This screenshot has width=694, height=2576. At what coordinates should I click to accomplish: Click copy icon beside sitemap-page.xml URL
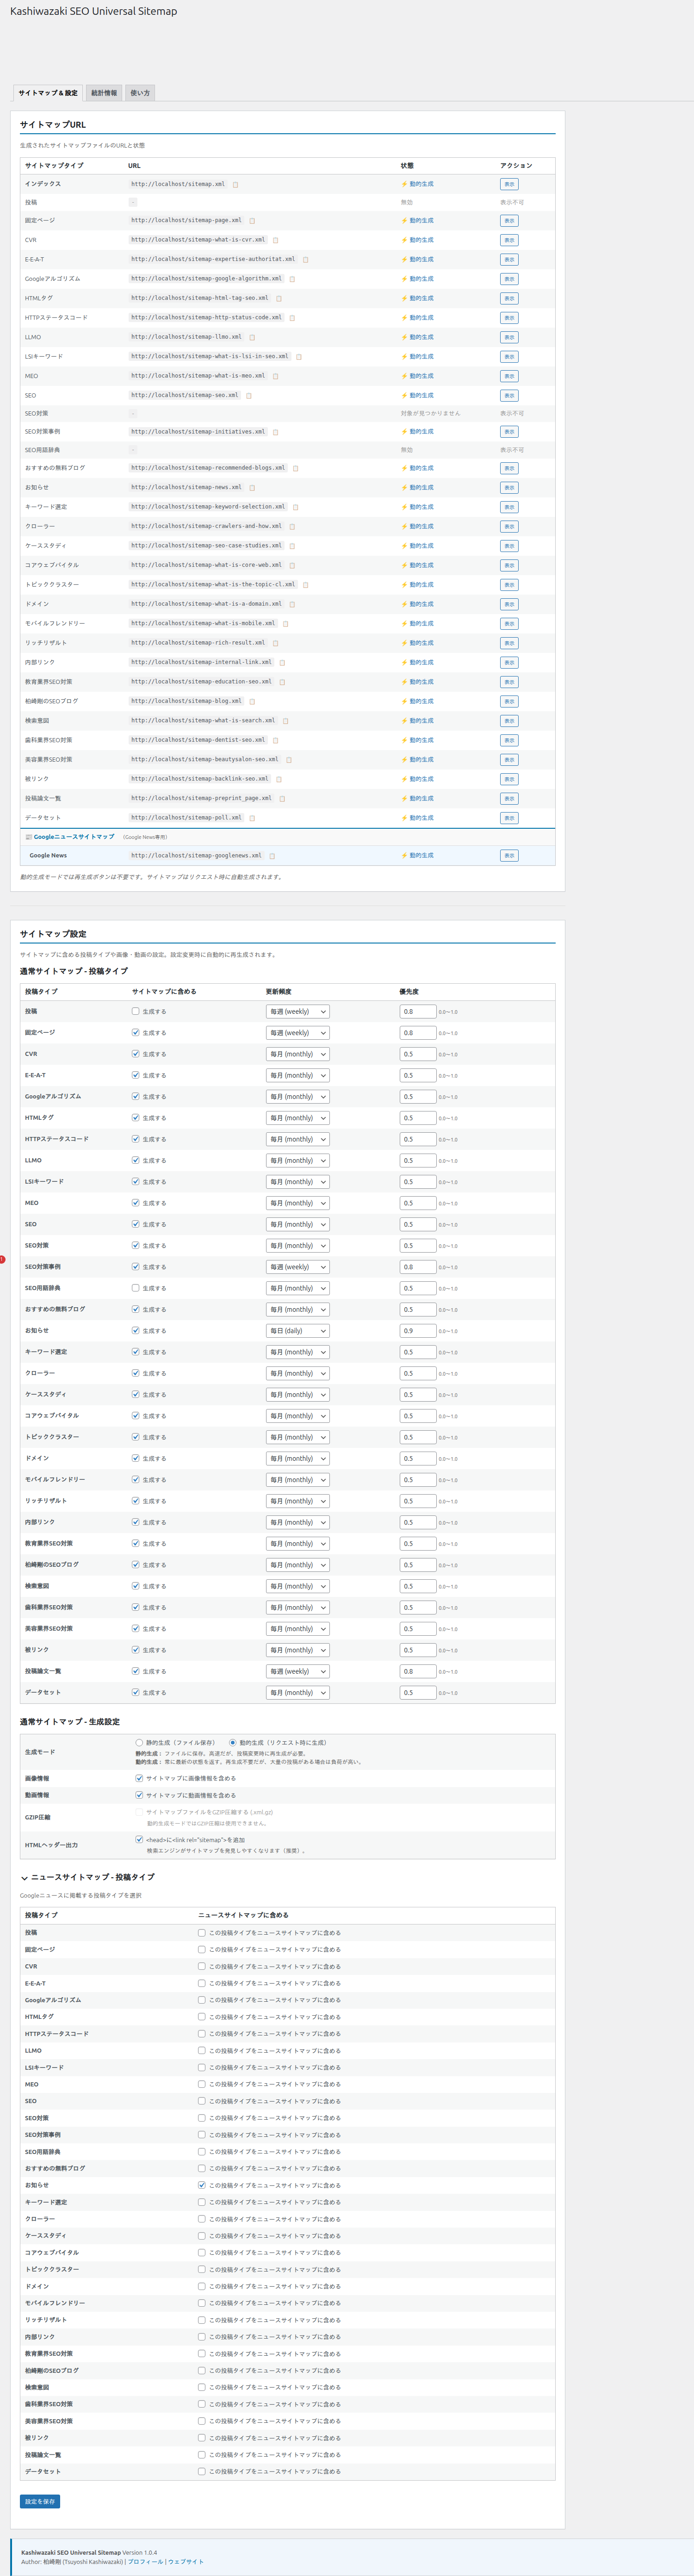pyautogui.click(x=252, y=221)
